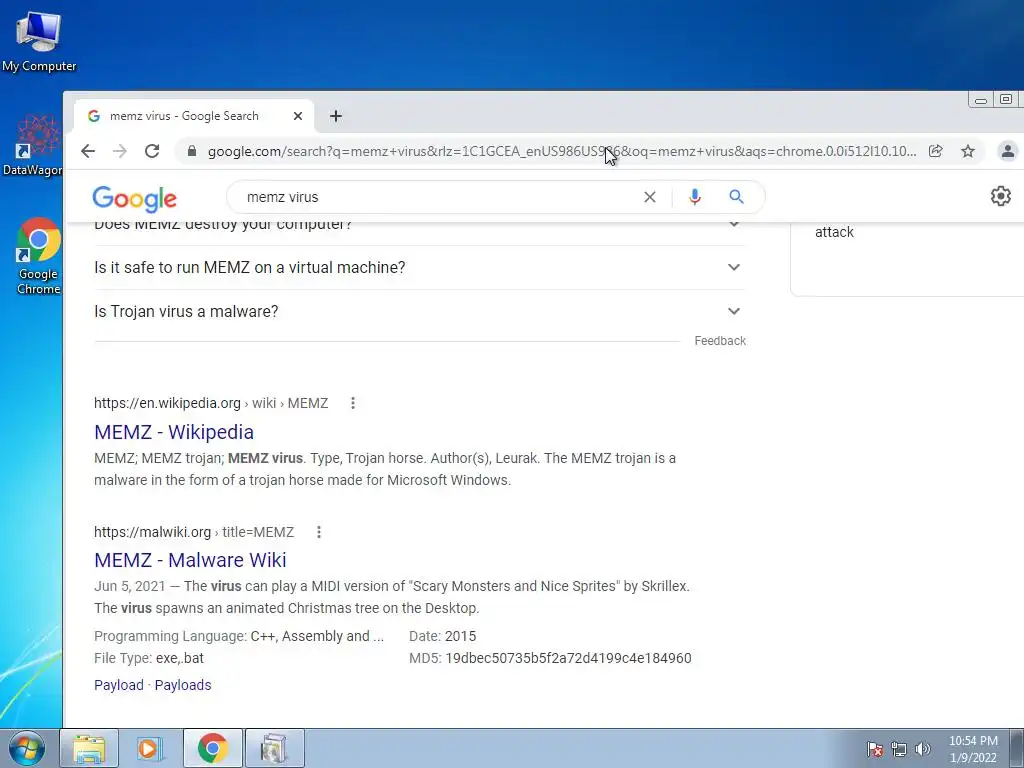This screenshot has height=768, width=1024.
Task: Open a new tab with plus button
Action: (336, 116)
